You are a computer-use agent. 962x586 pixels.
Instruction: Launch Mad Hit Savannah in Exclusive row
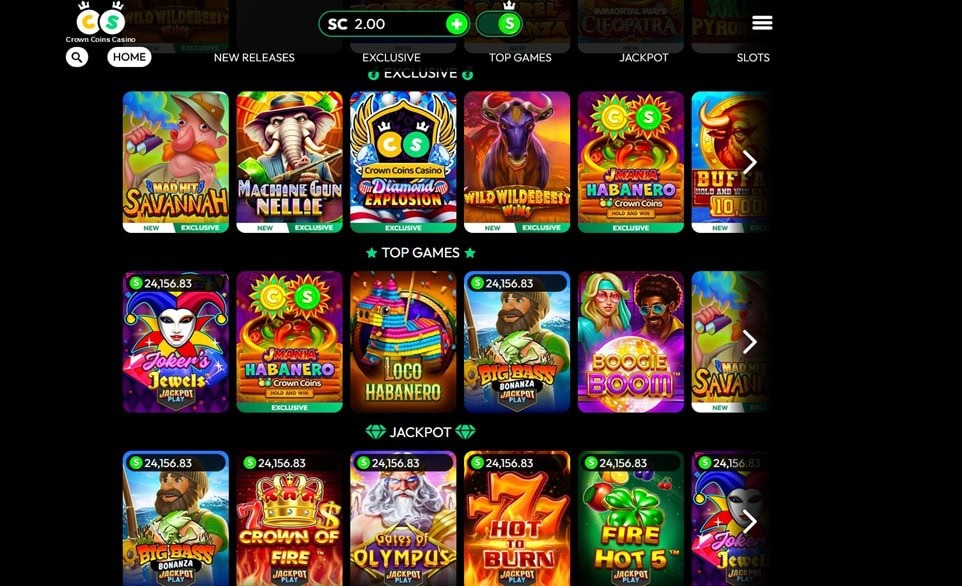[x=175, y=162]
